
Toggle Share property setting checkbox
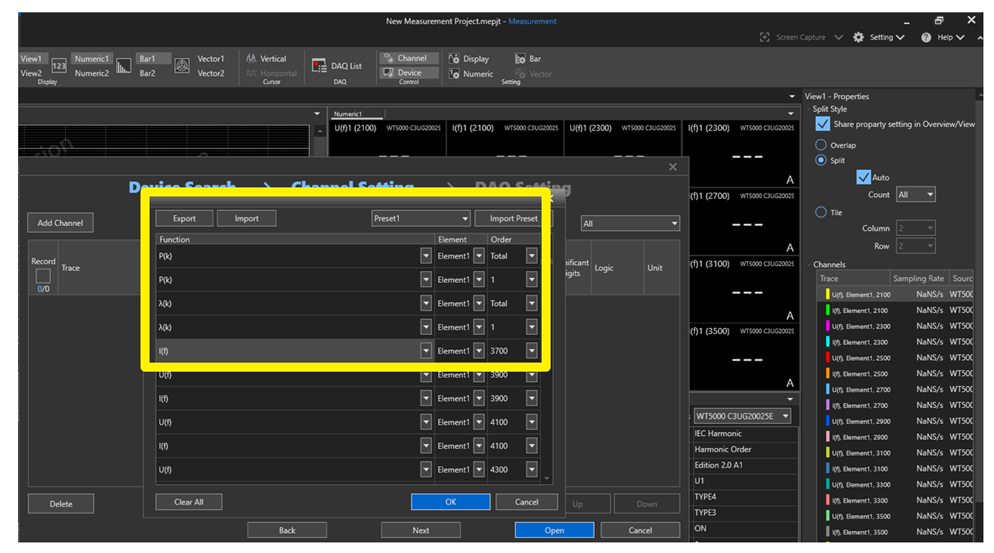pyautogui.click(x=822, y=124)
